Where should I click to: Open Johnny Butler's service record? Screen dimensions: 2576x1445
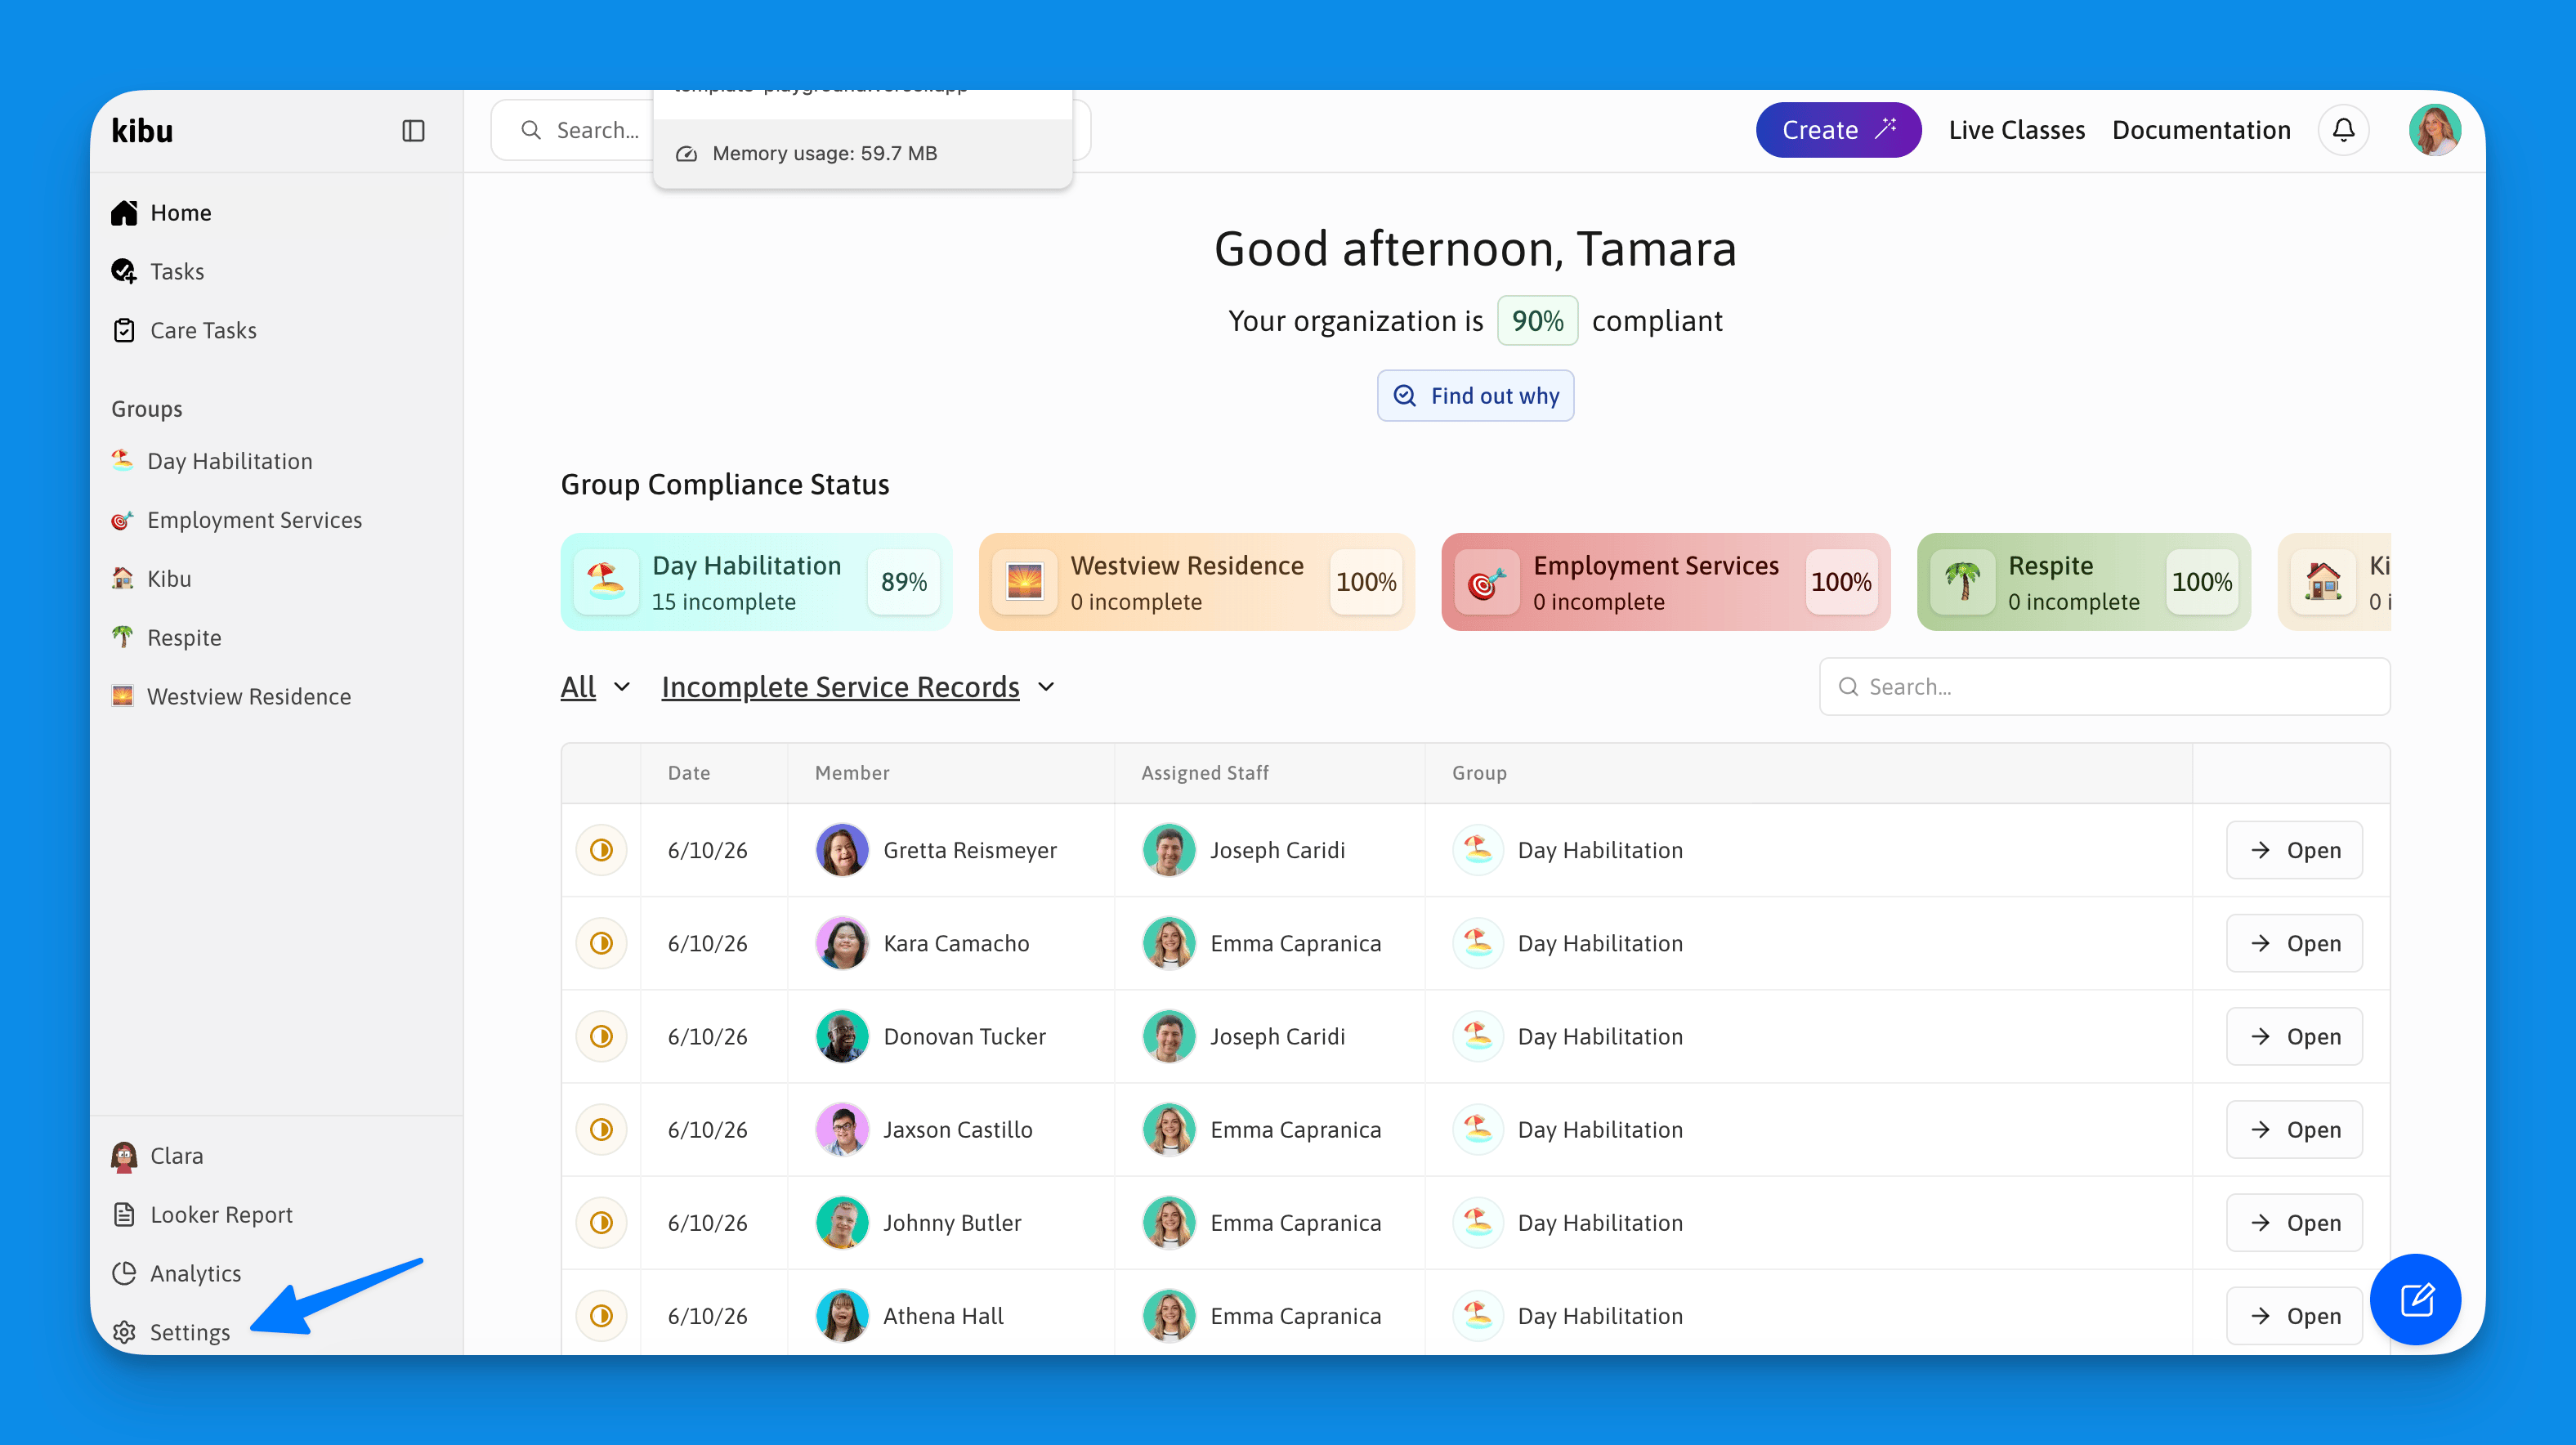click(x=2294, y=1222)
